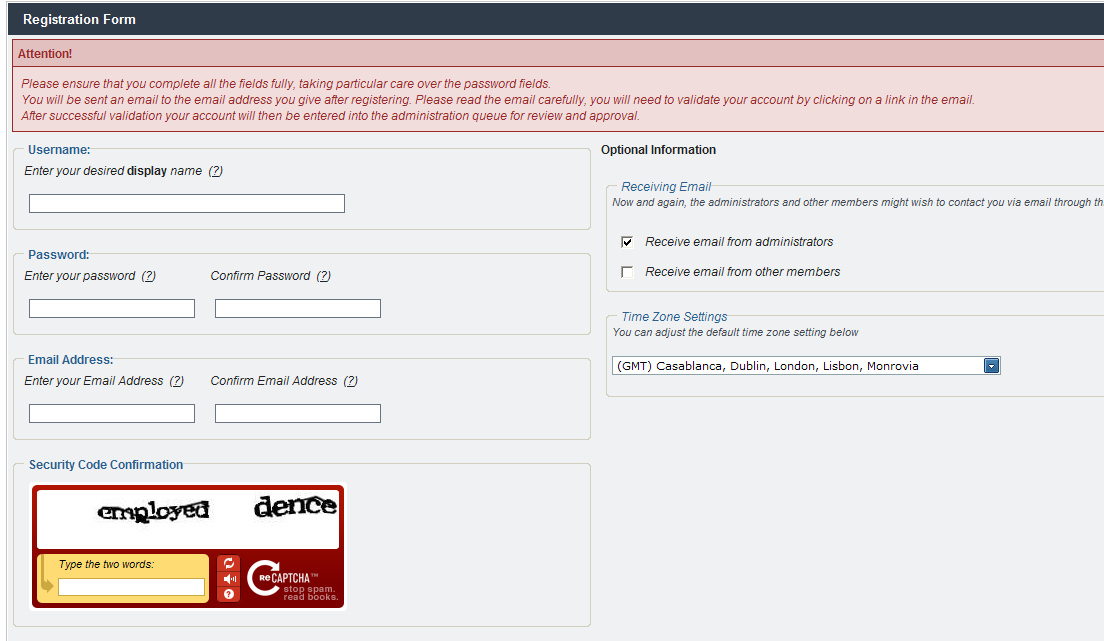Click the 'Security Code Confirmation' legend
1104x641 pixels.
106,465
